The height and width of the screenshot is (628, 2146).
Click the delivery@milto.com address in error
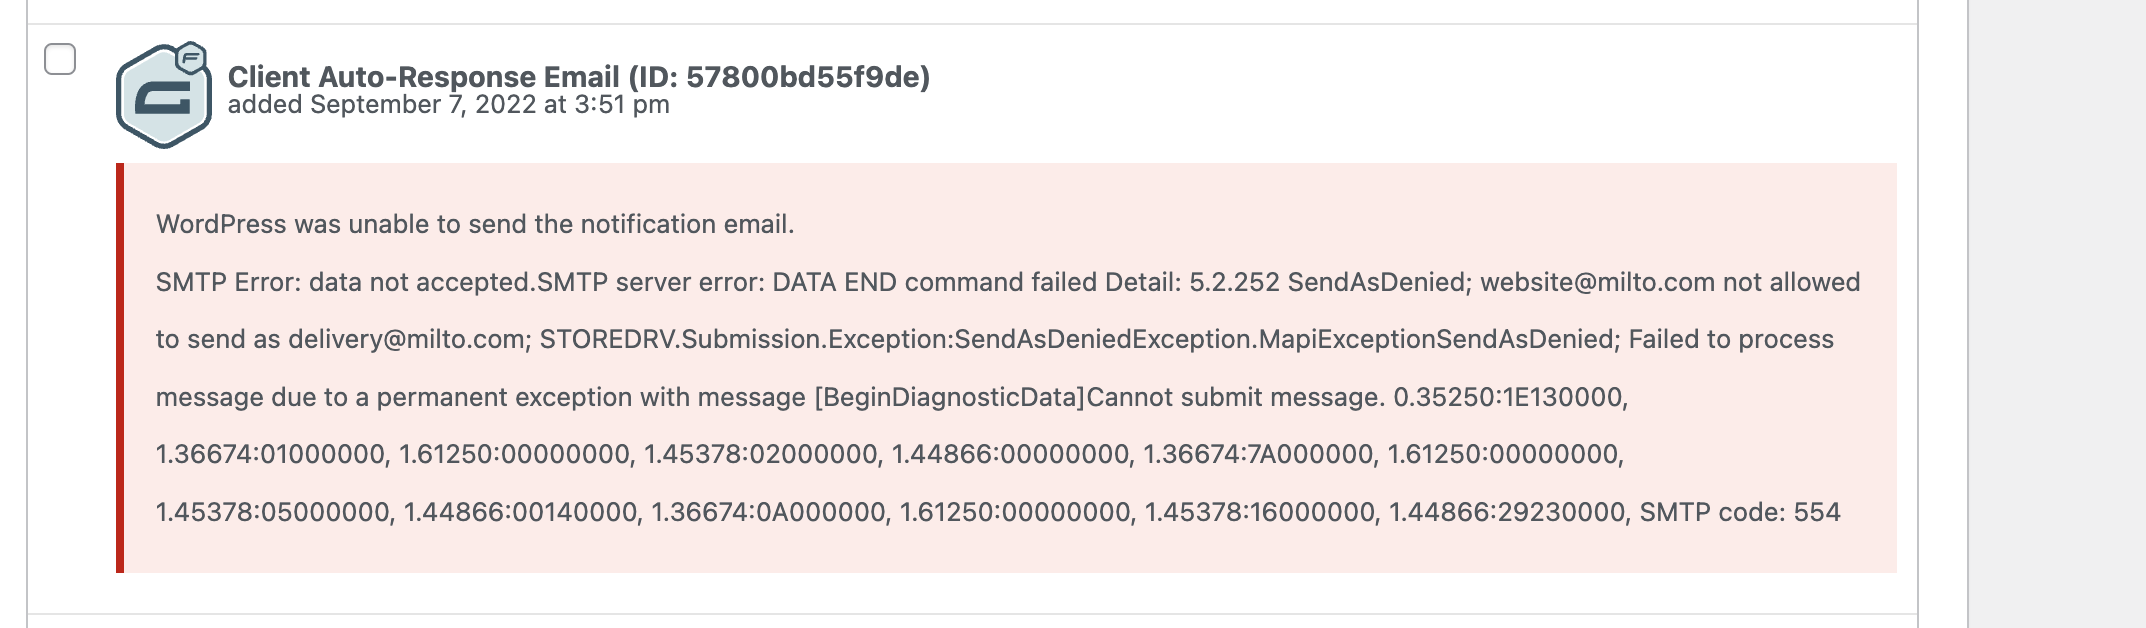coord(407,339)
